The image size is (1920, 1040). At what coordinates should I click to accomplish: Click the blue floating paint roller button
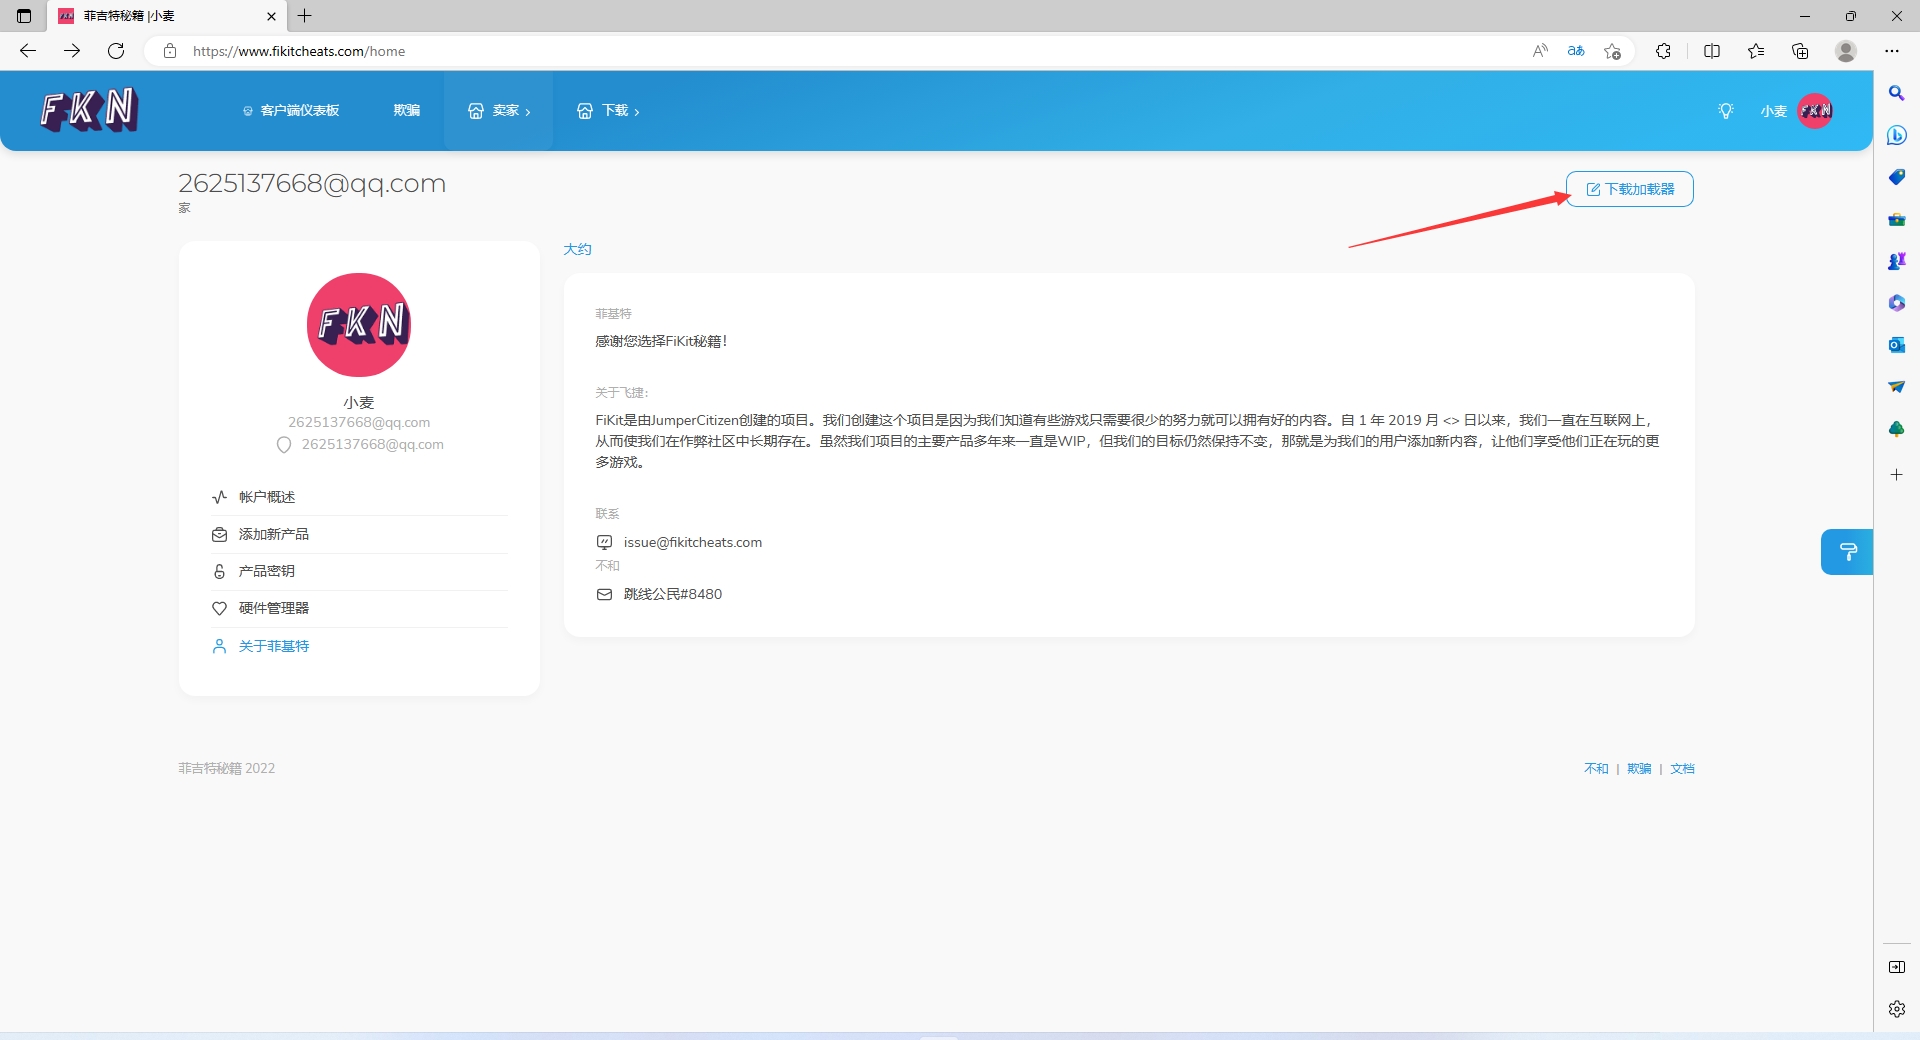pos(1847,552)
